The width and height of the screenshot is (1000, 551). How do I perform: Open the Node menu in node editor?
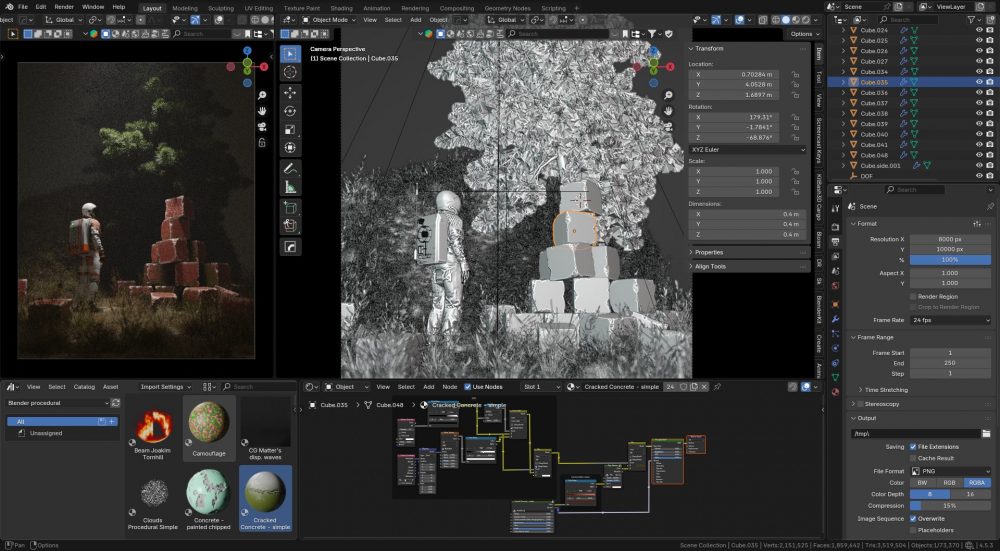(x=450, y=386)
